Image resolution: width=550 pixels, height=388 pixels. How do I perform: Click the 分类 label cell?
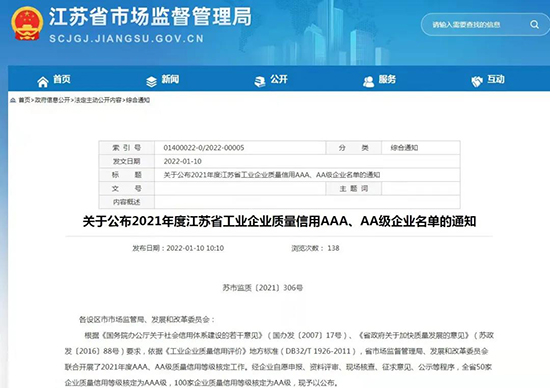(354, 148)
